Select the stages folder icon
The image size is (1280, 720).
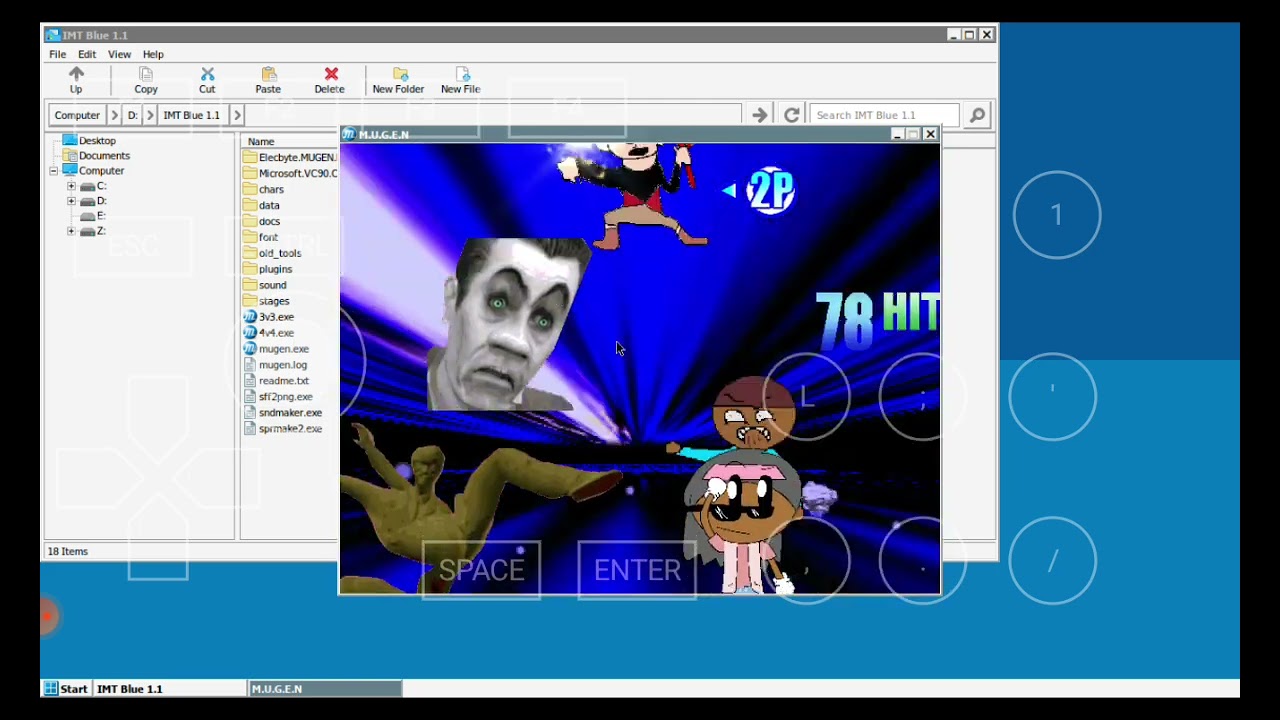[250, 301]
